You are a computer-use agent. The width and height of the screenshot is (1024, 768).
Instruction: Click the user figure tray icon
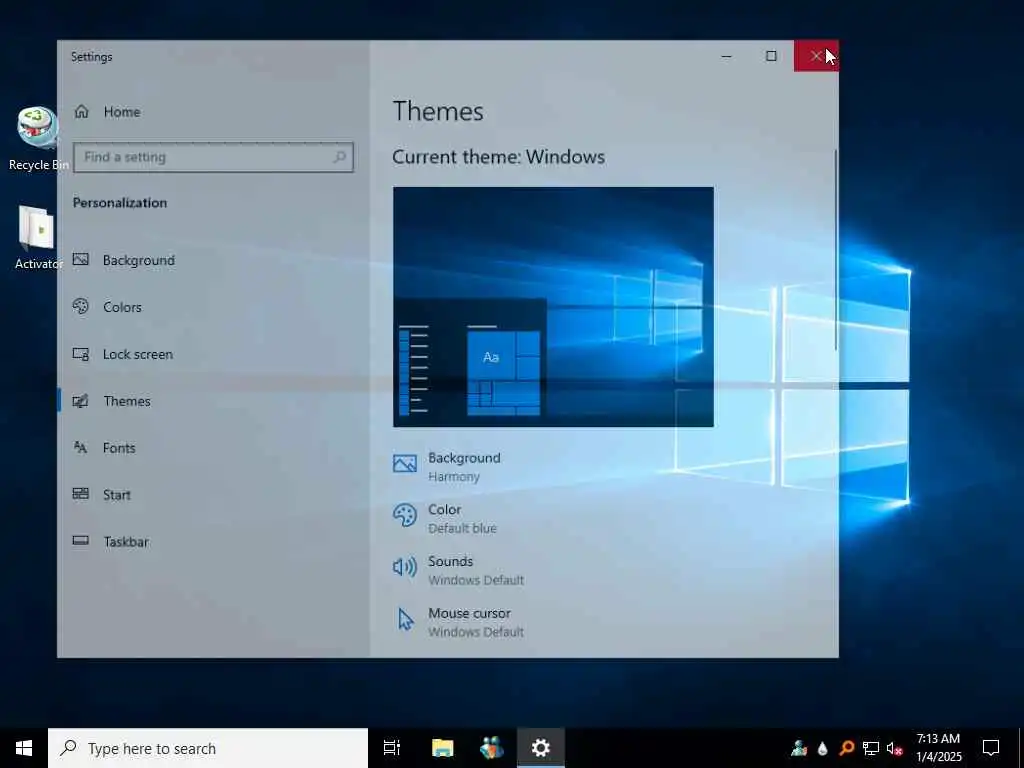click(799, 748)
